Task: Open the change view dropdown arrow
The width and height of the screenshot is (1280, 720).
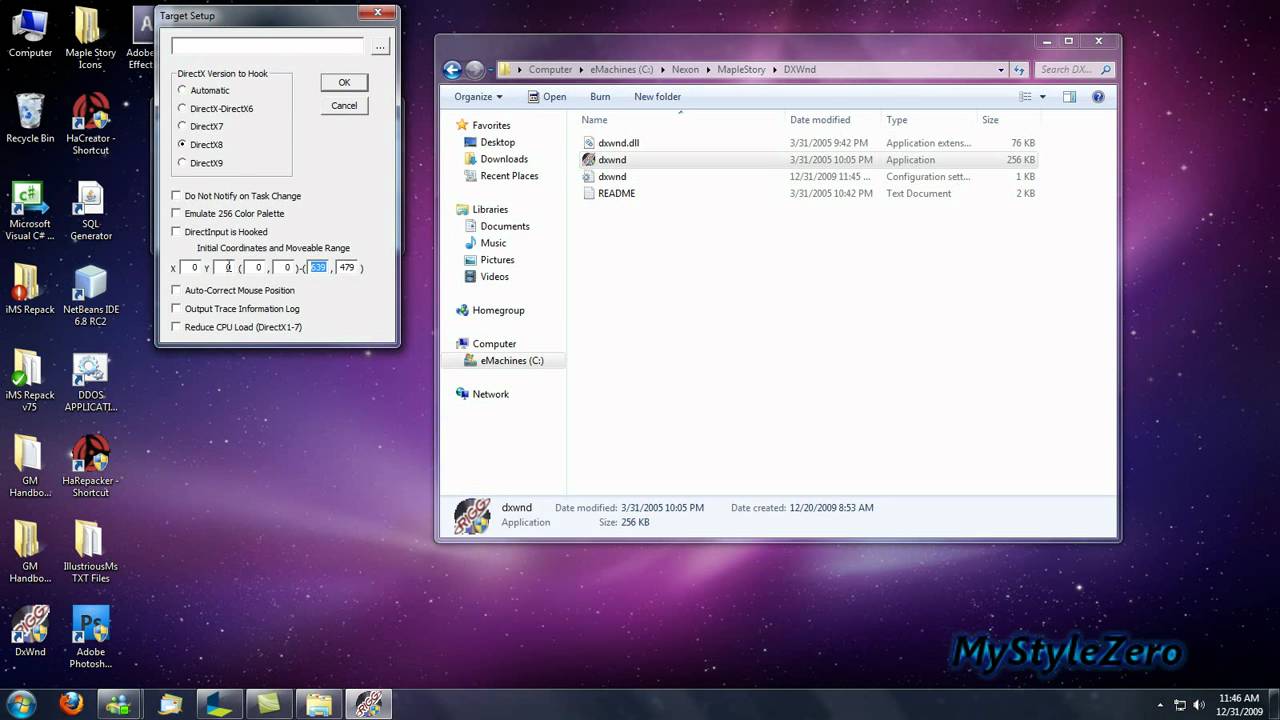Action: [x=1042, y=97]
